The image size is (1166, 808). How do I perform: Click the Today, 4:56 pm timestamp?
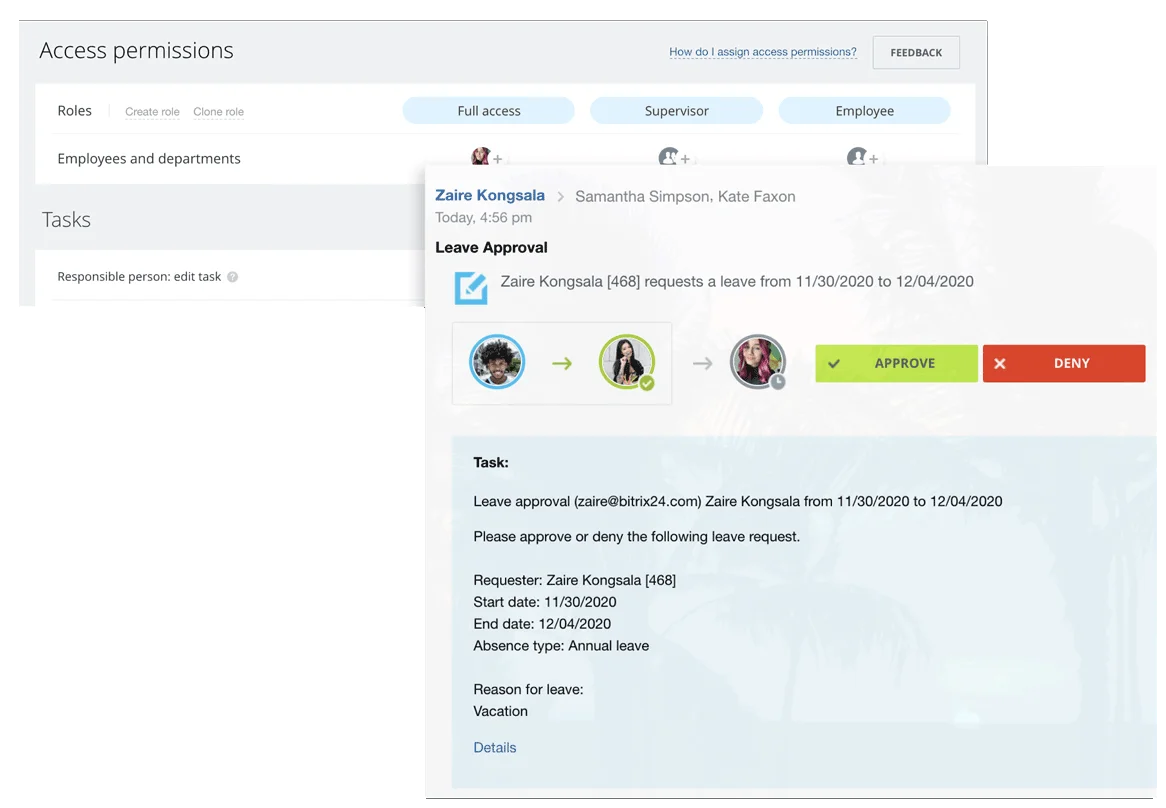pos(483,218)
